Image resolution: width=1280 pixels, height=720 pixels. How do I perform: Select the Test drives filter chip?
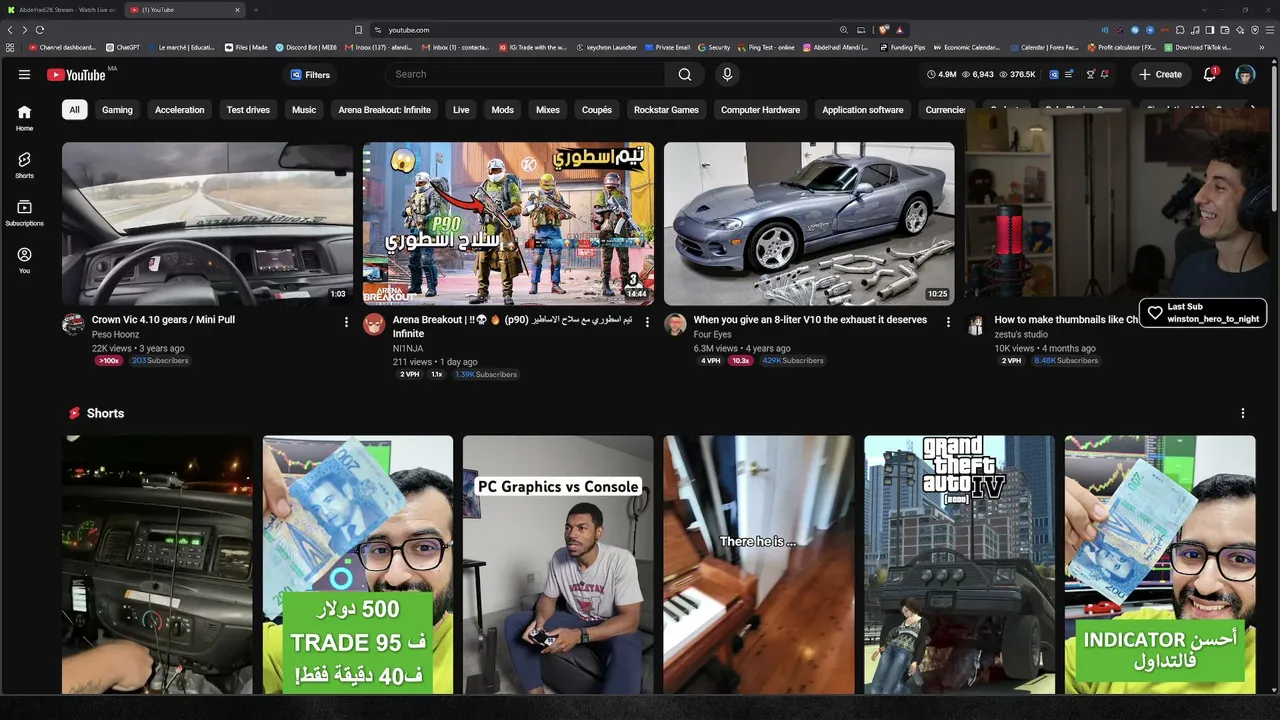248,110
